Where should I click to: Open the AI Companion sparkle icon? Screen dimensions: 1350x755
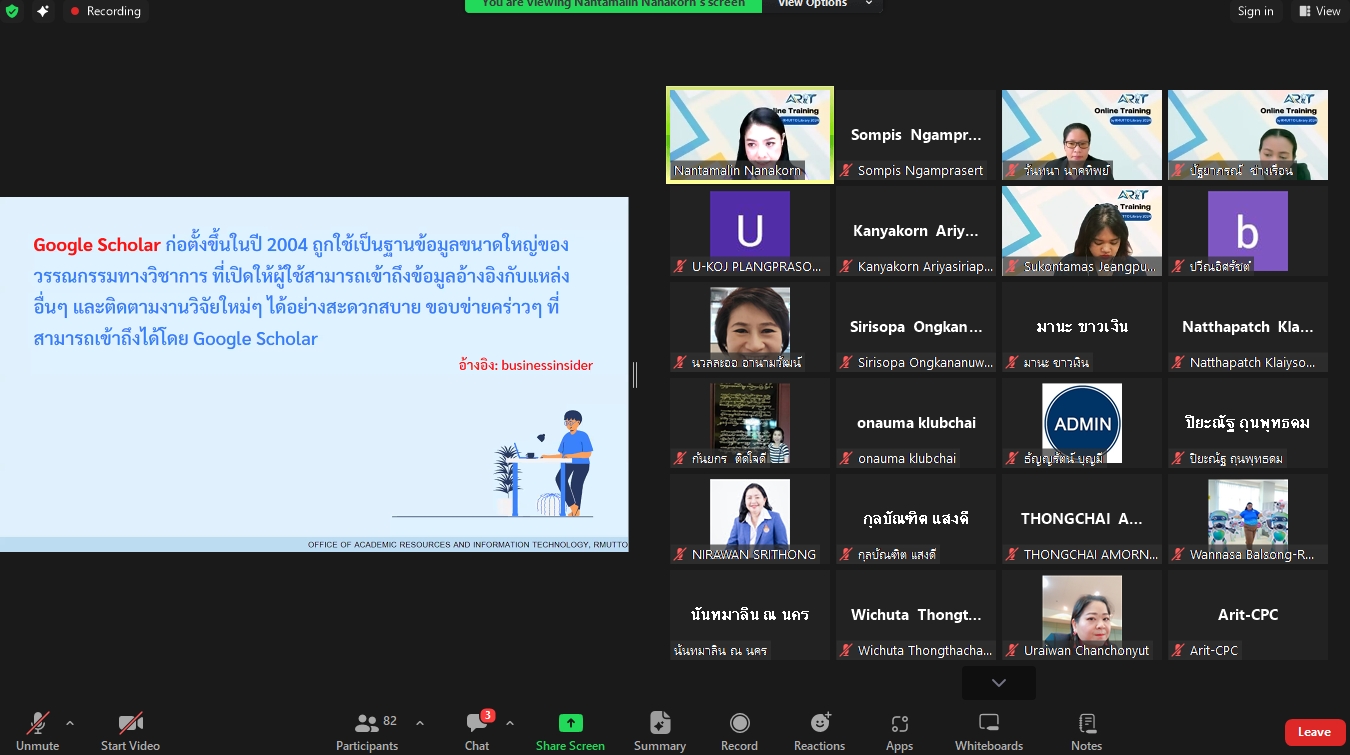click(43, 11)
